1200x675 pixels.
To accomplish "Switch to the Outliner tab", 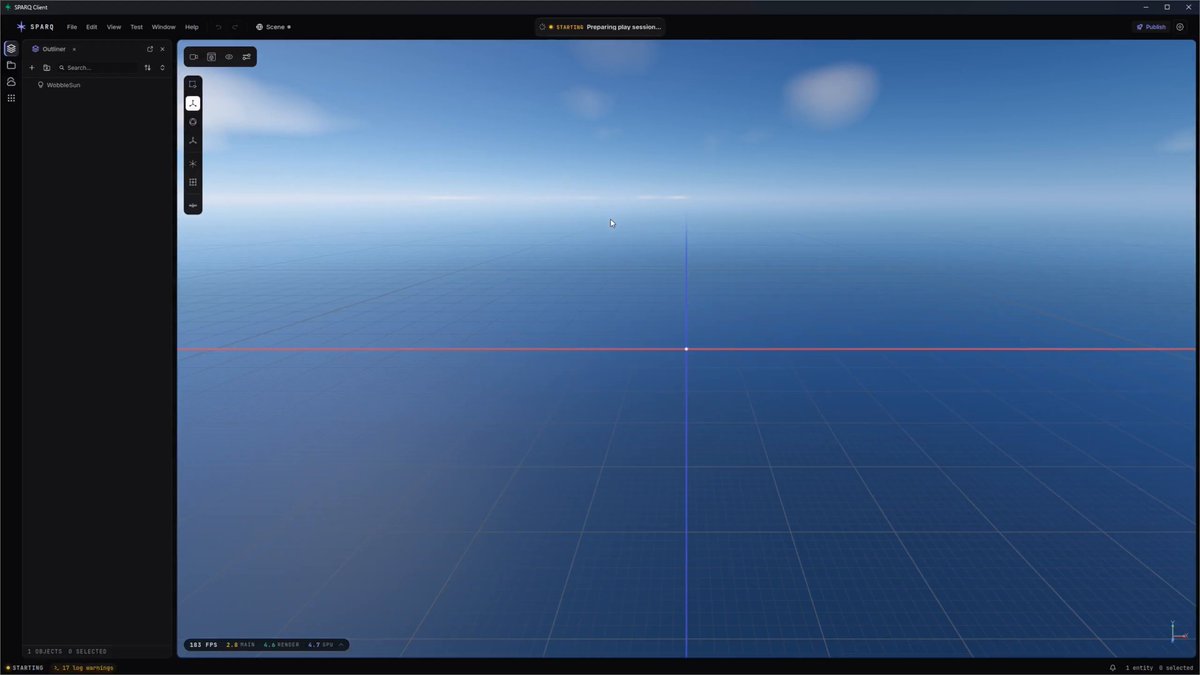I will pyautogui.click(x=53, y=49).
